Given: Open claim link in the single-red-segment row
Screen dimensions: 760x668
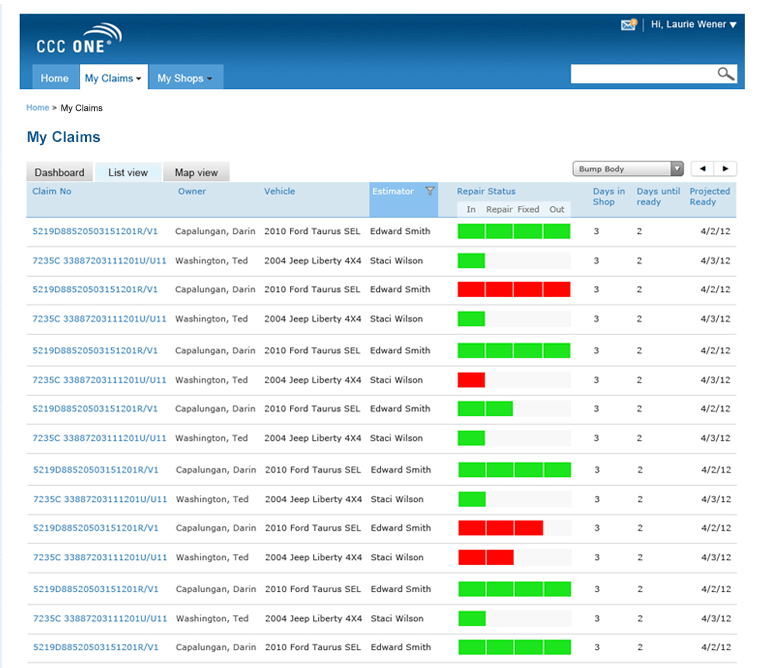Looking at the screenshot, I should pos(99,380).
